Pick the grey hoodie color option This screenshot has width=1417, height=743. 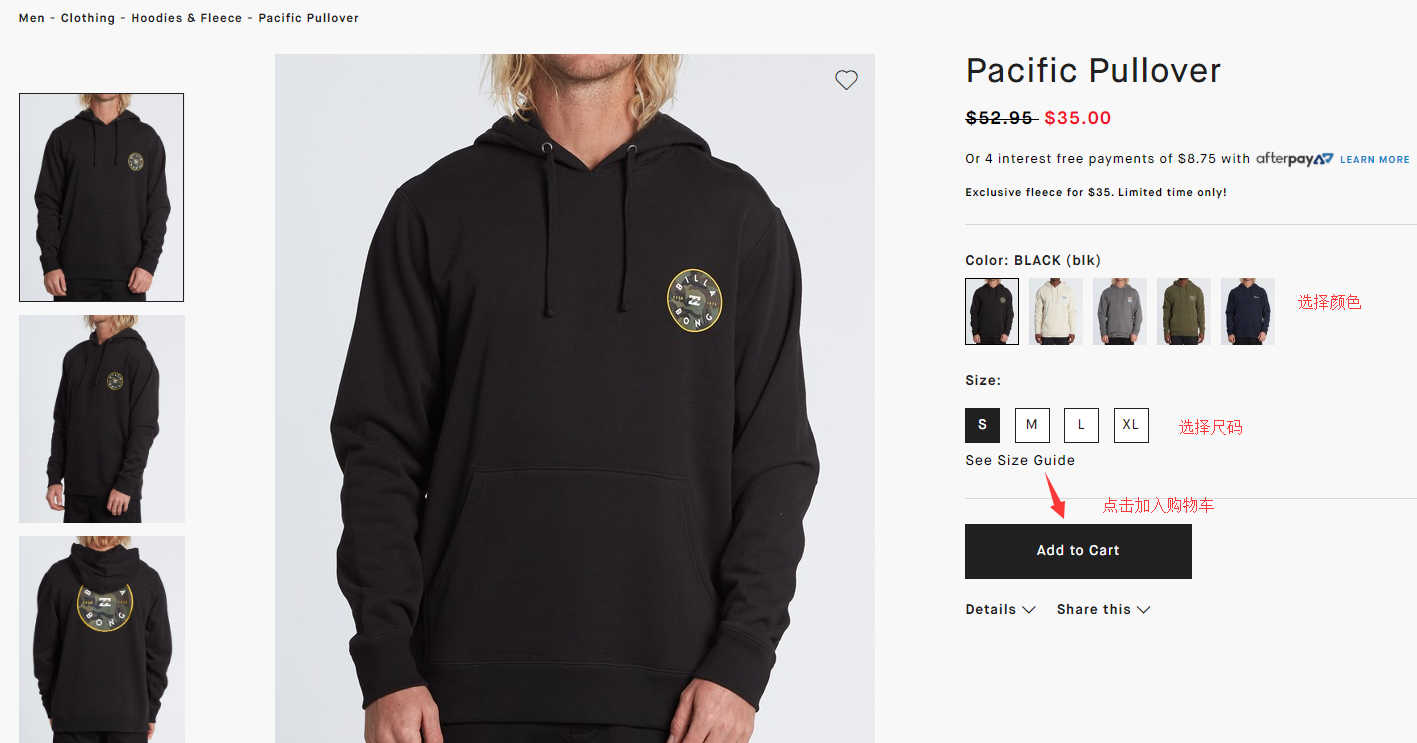click(x=1120, y=312)
